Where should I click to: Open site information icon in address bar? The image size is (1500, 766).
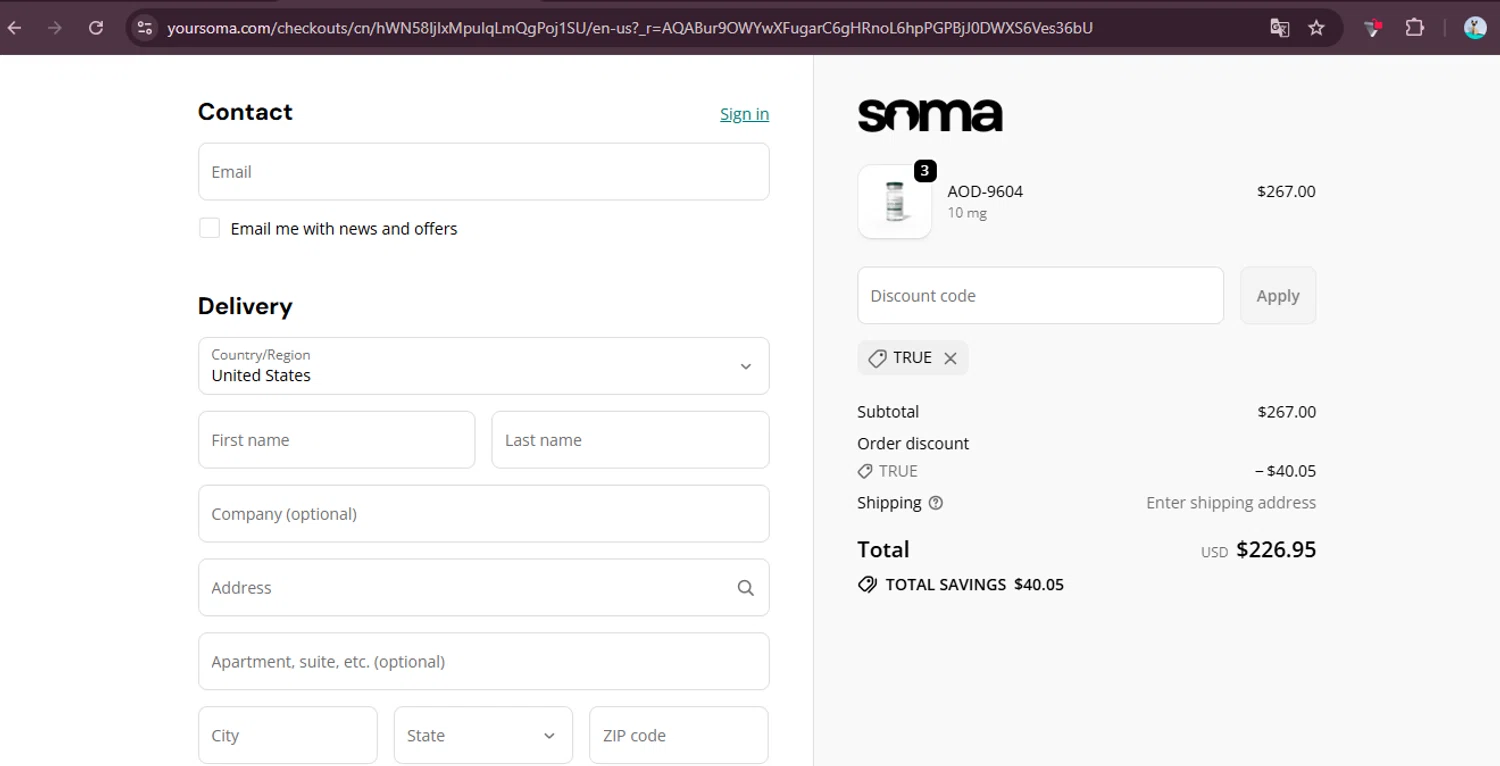145,27
